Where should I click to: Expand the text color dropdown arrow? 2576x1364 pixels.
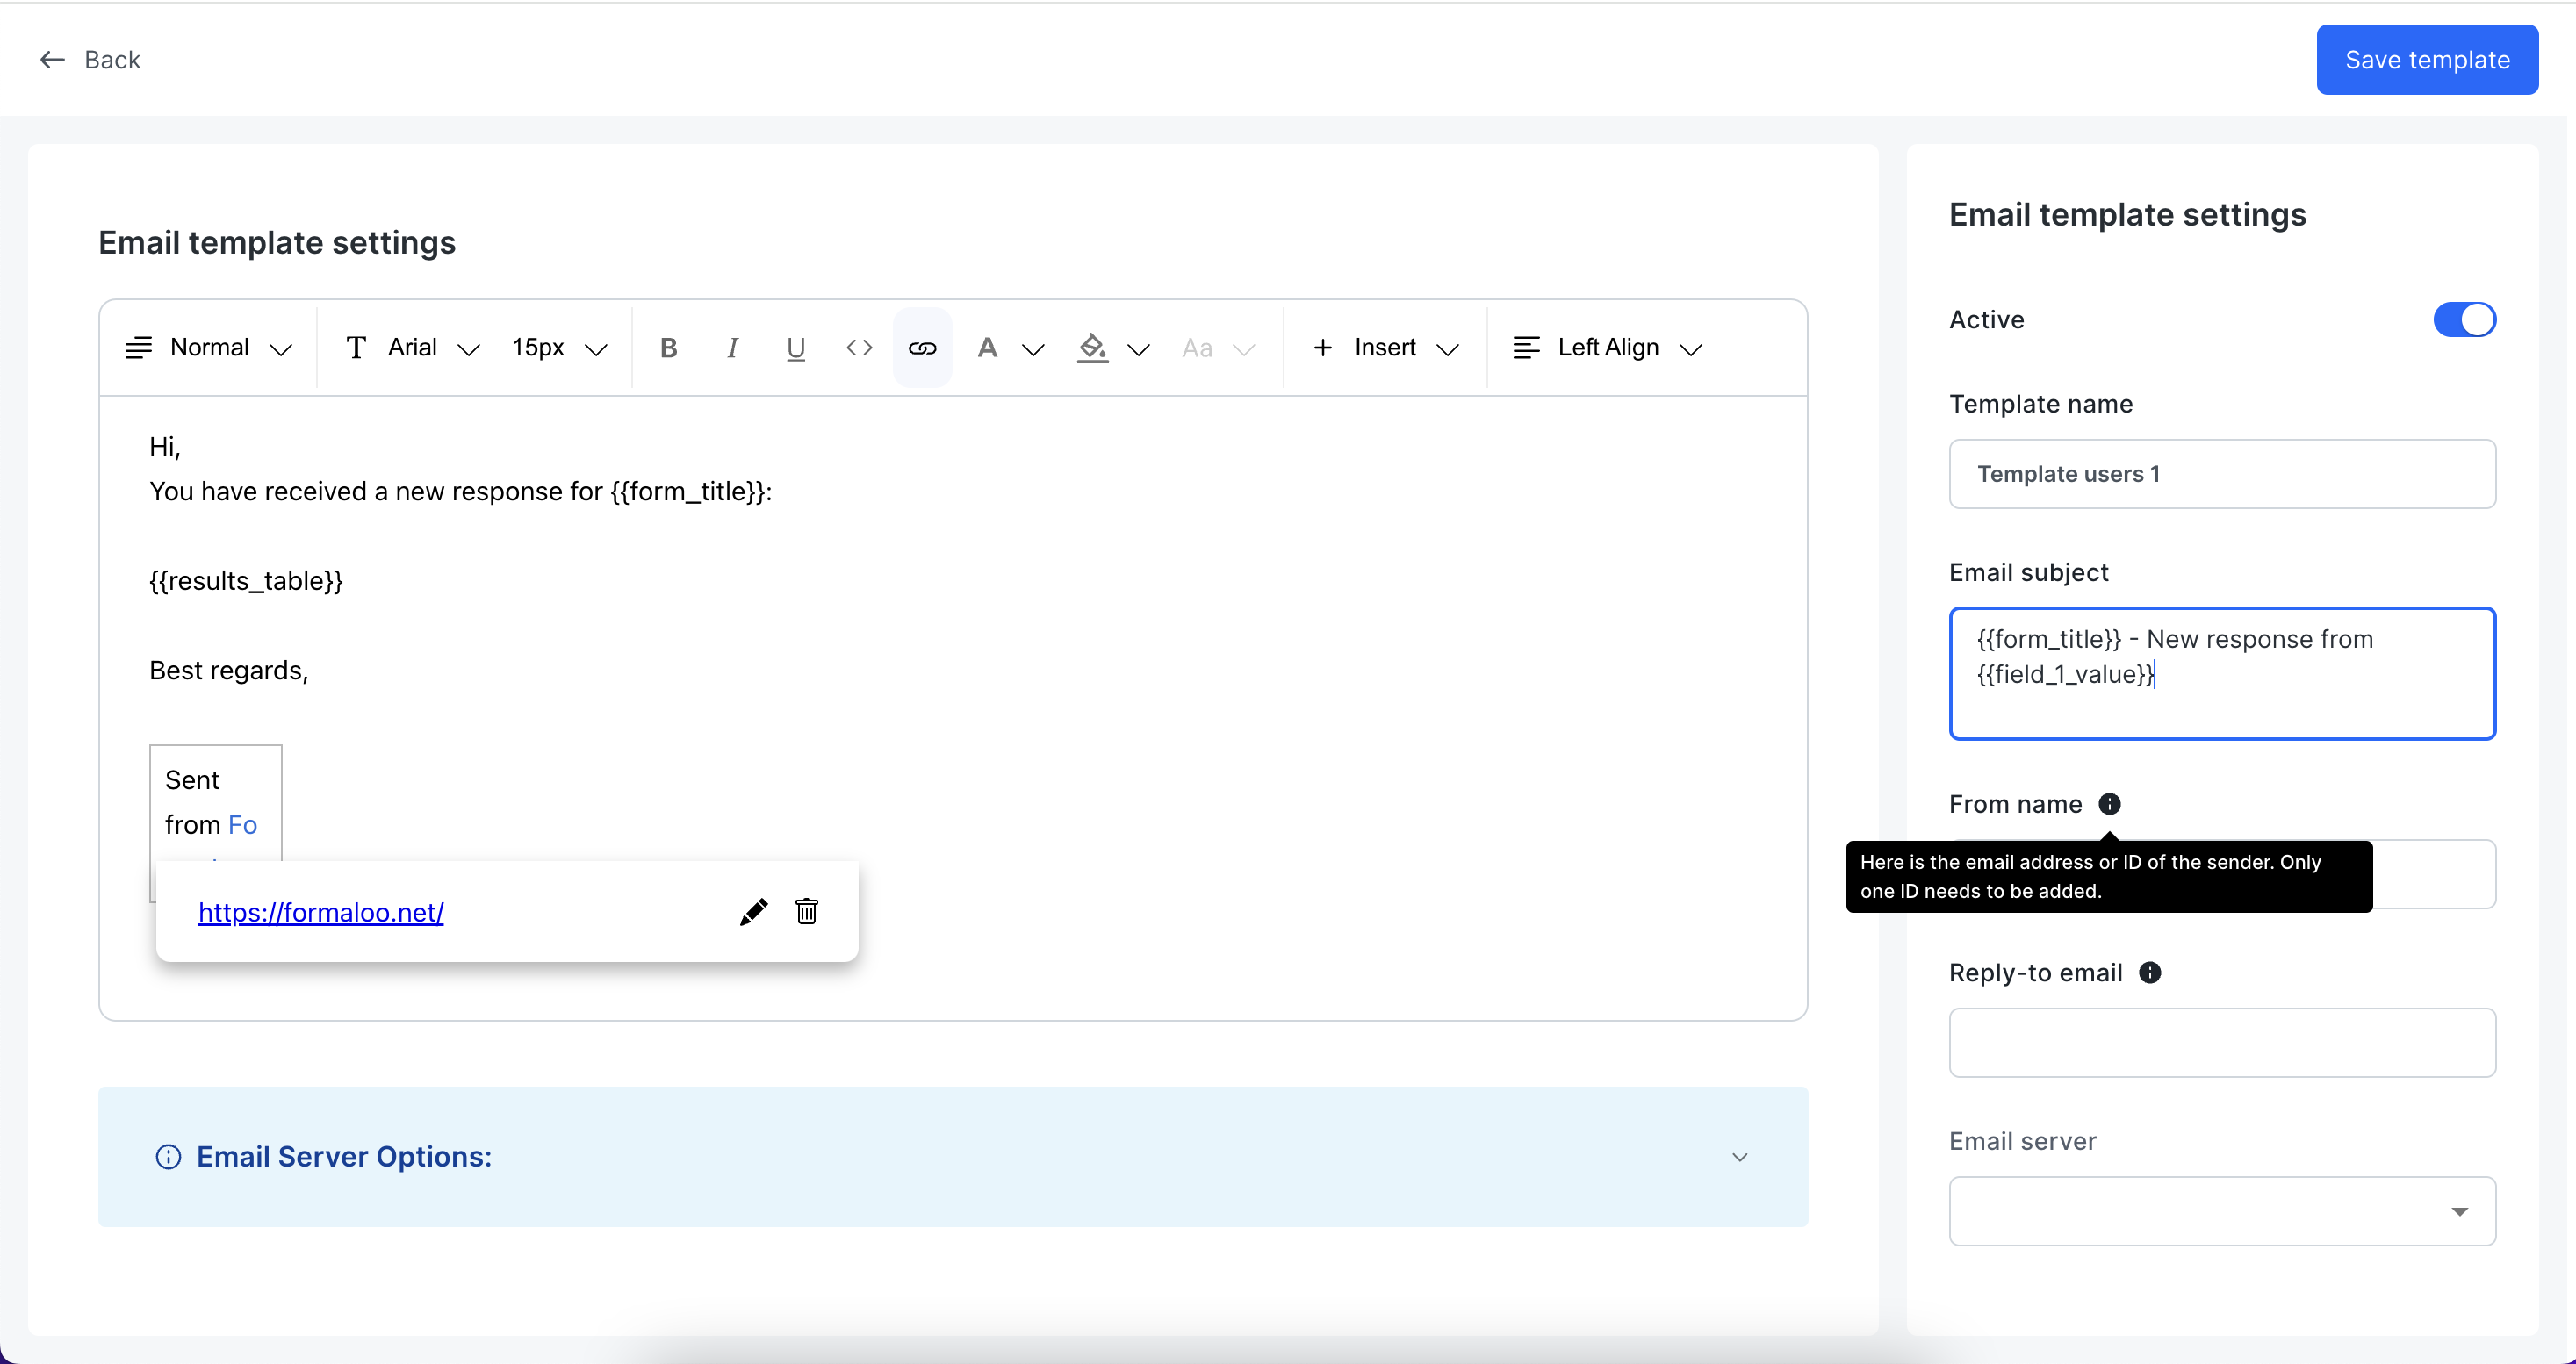pos(1033,349)
